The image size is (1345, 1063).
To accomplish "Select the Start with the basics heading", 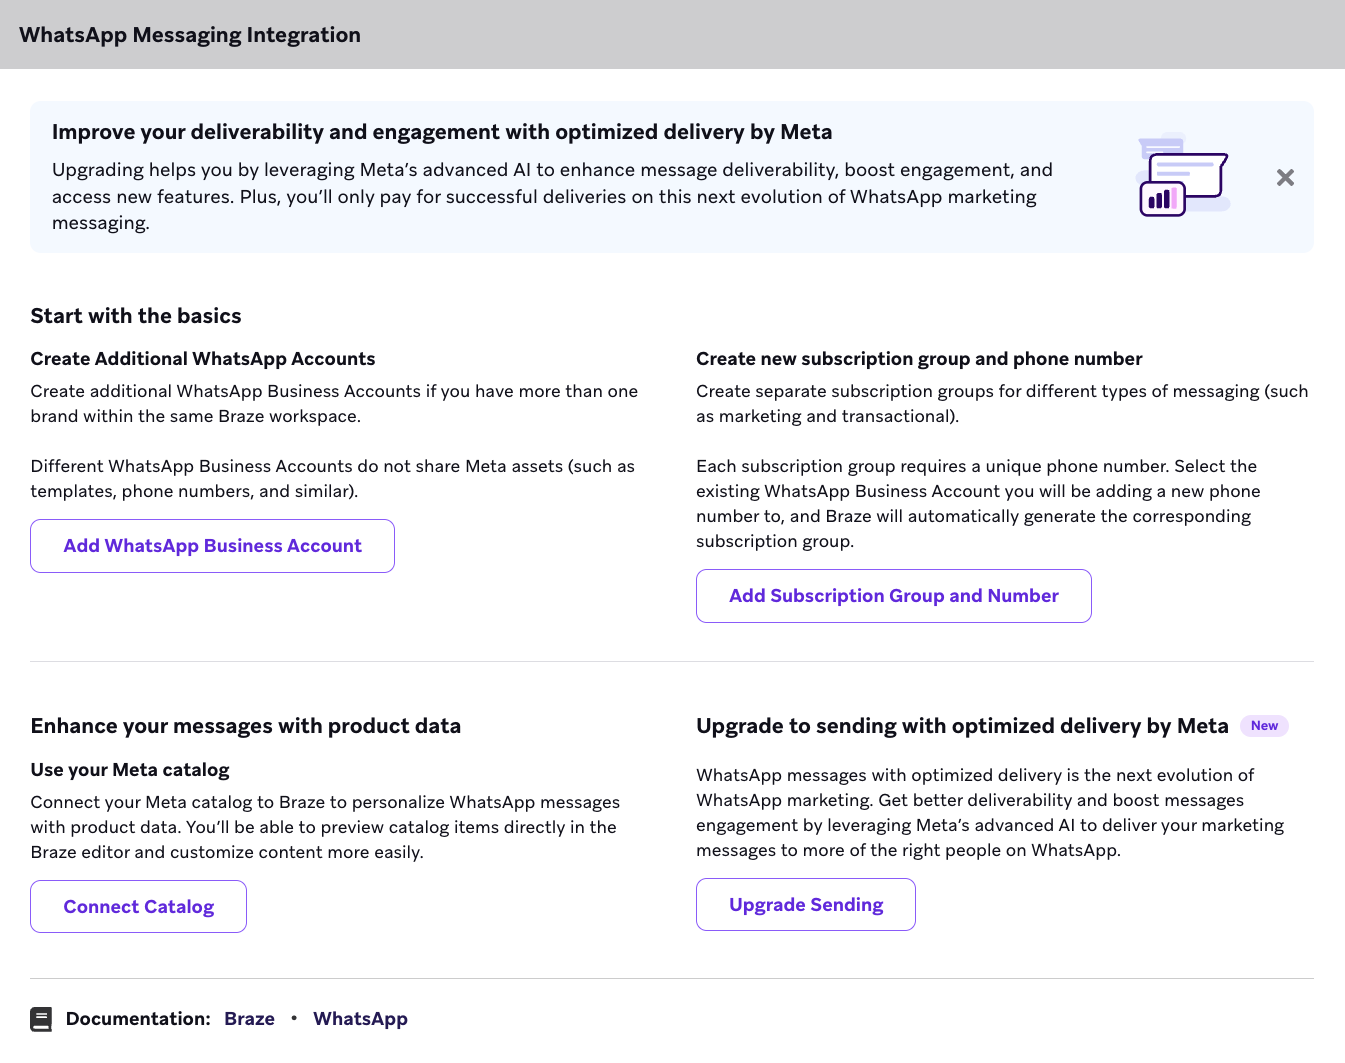I will click(136, 316).
